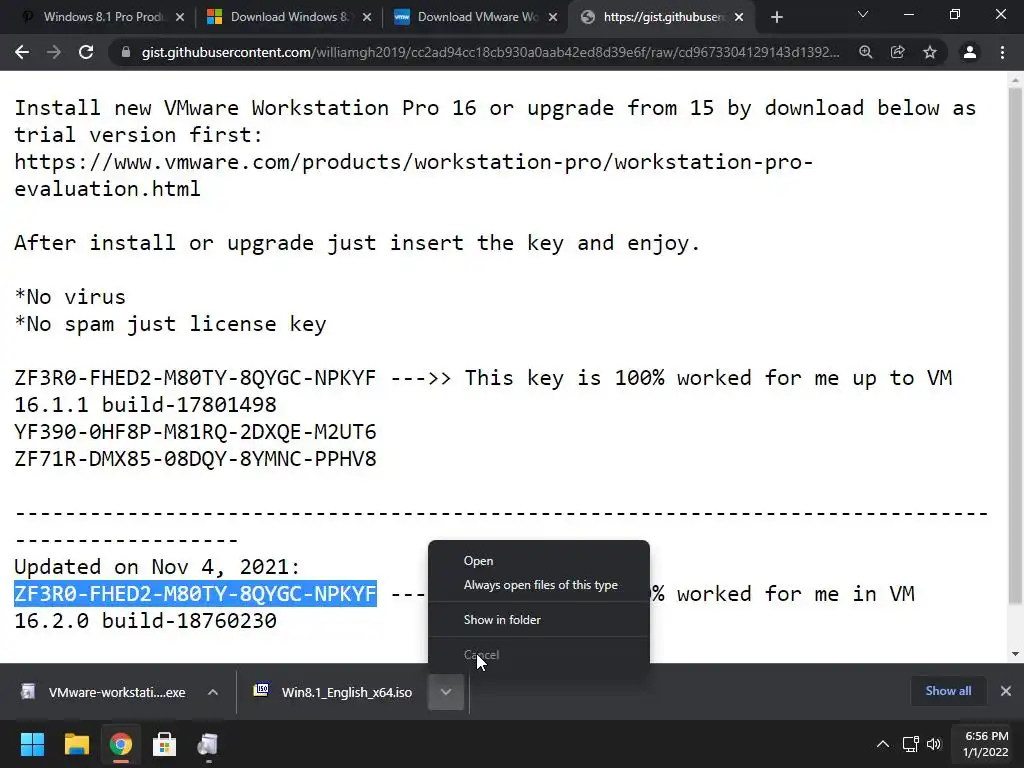Click the '*No virus' line
Viewport: 1024px width, 768px height.
click(70, 296)
